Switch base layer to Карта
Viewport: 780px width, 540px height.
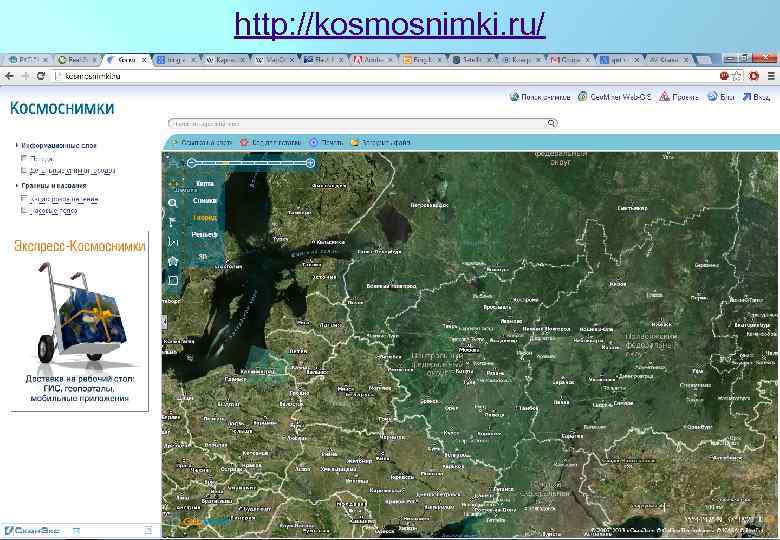point(204,183)
